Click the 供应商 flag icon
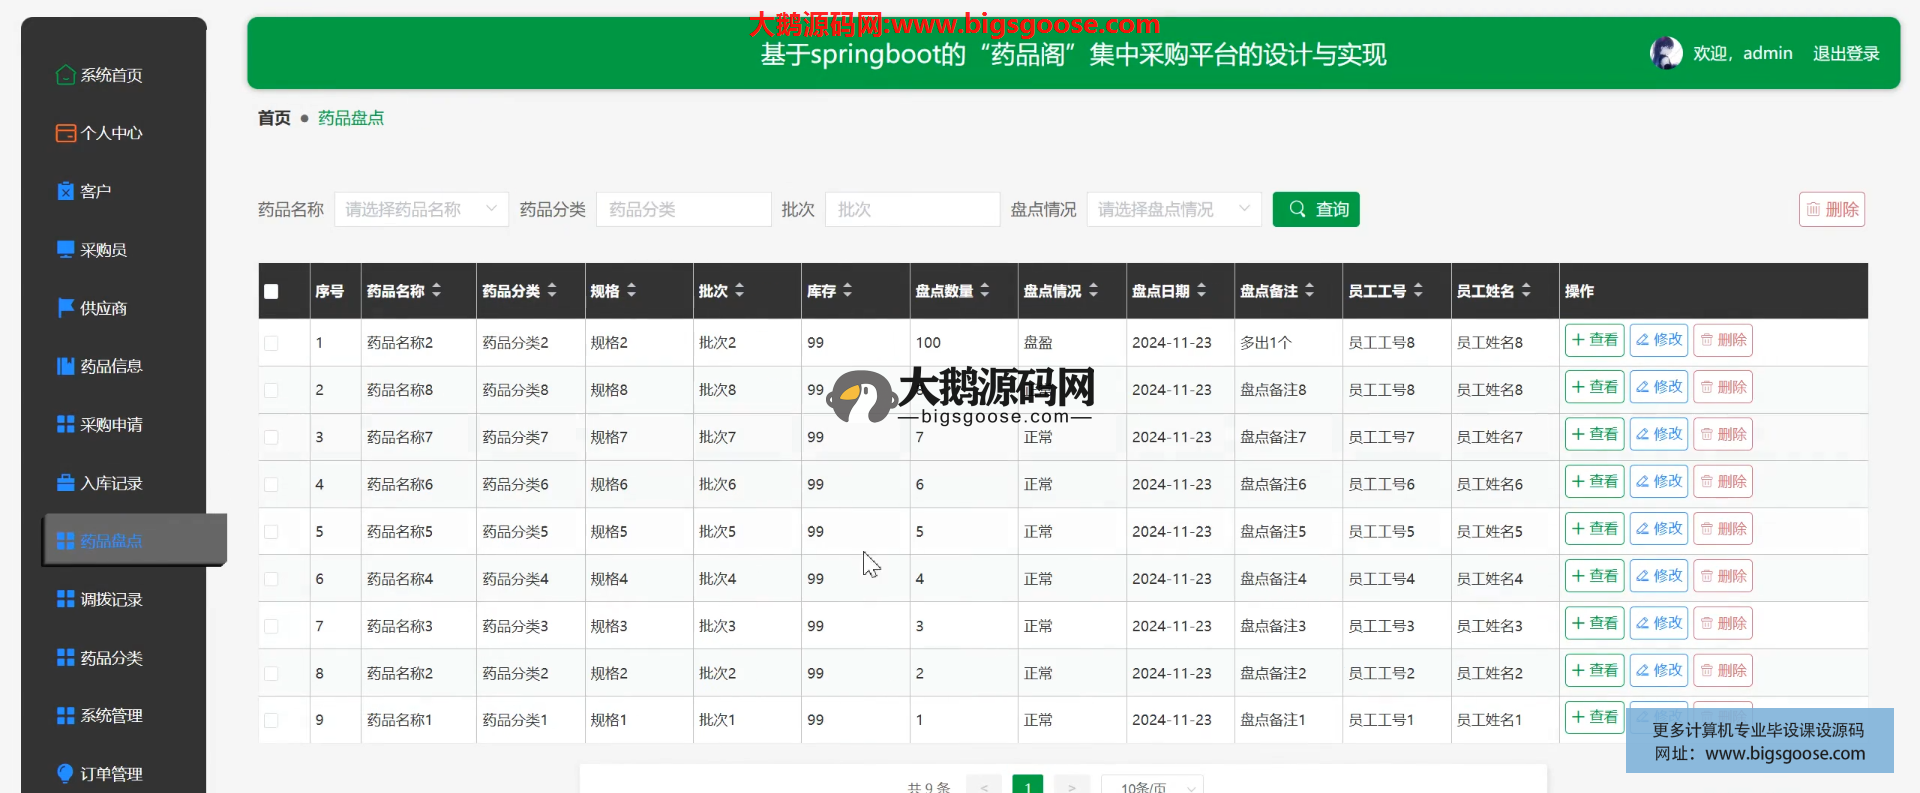The image size is (1920, 793). [x=65, y=308]
